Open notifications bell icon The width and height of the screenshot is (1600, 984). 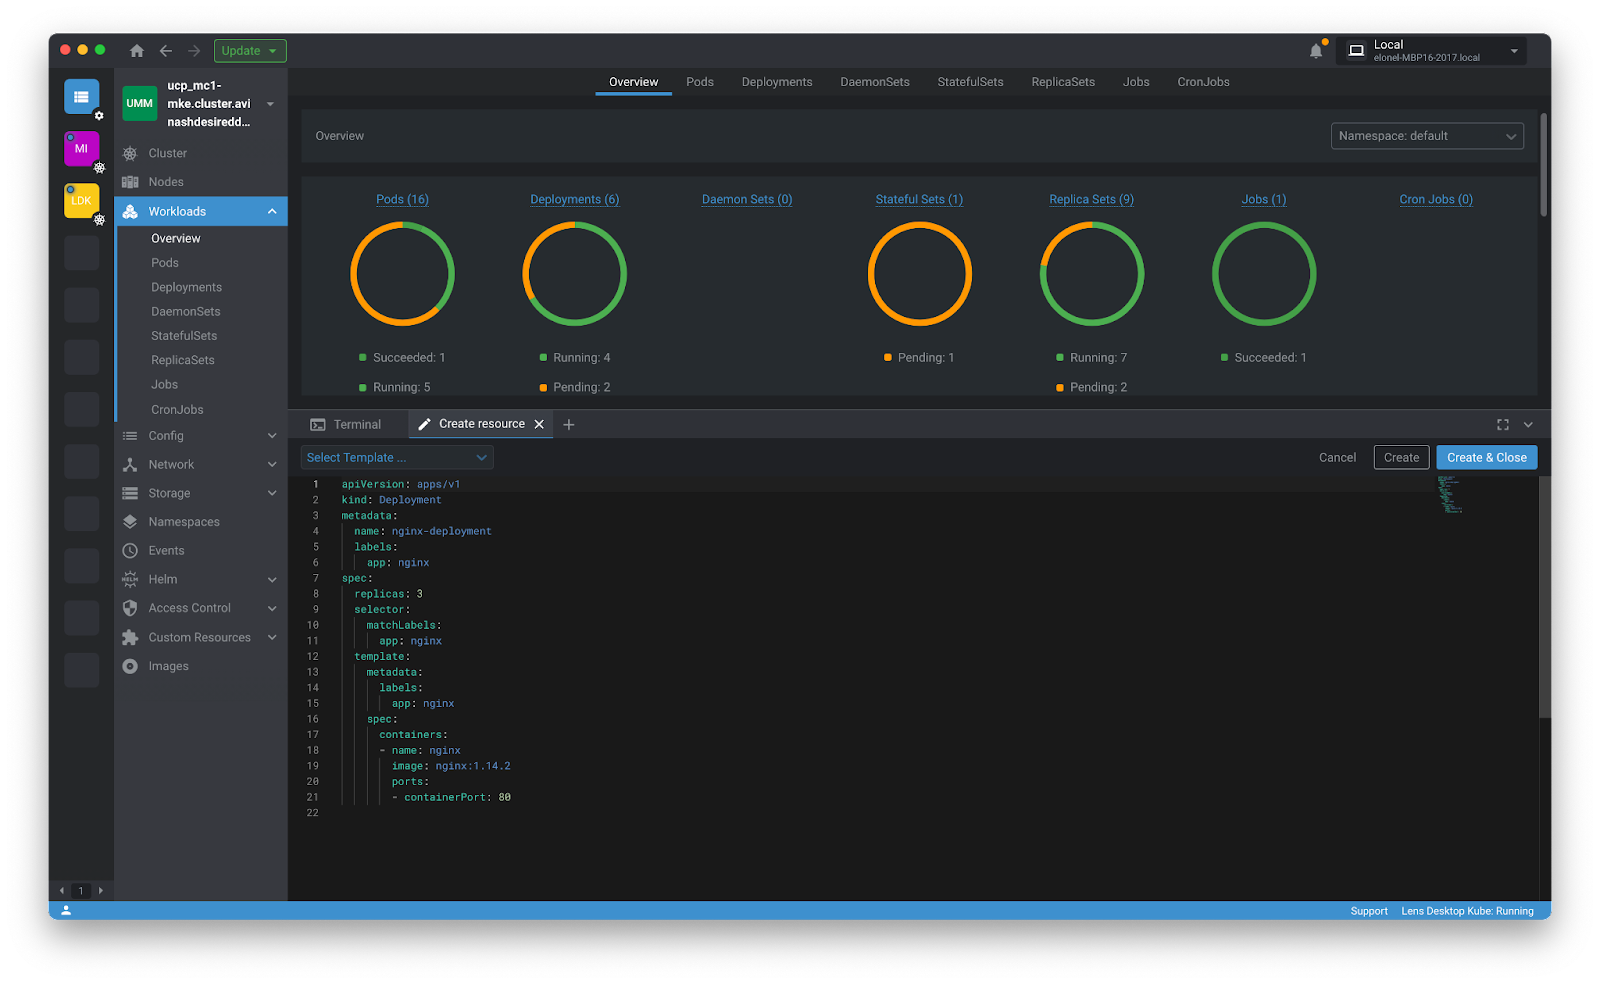(1316, 51)
